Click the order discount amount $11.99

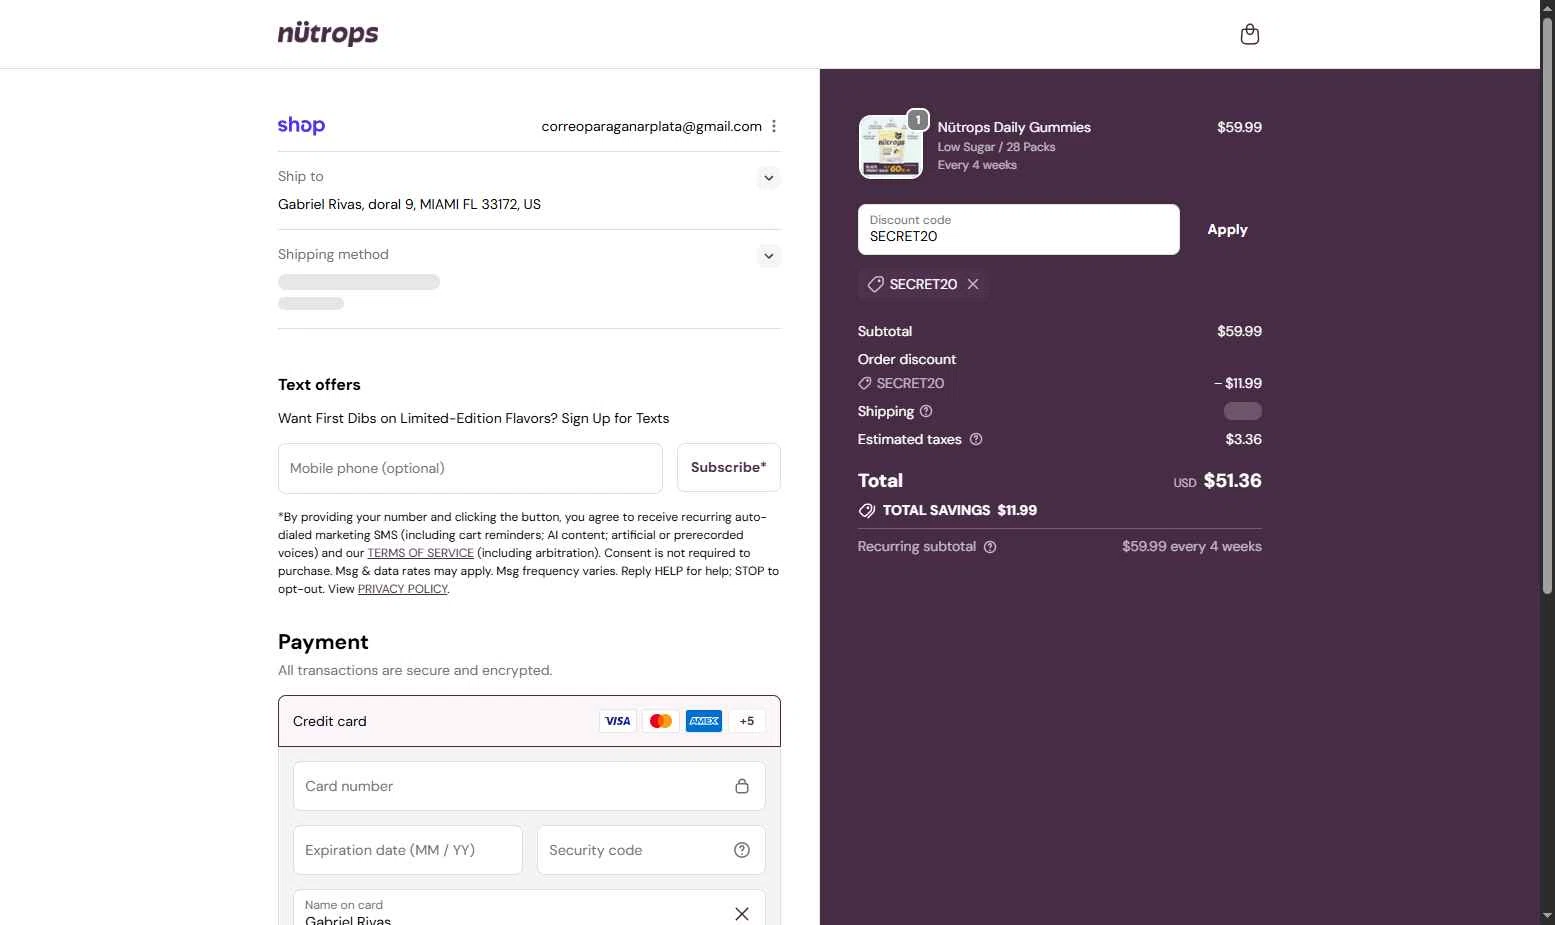tap(1238, 383)
